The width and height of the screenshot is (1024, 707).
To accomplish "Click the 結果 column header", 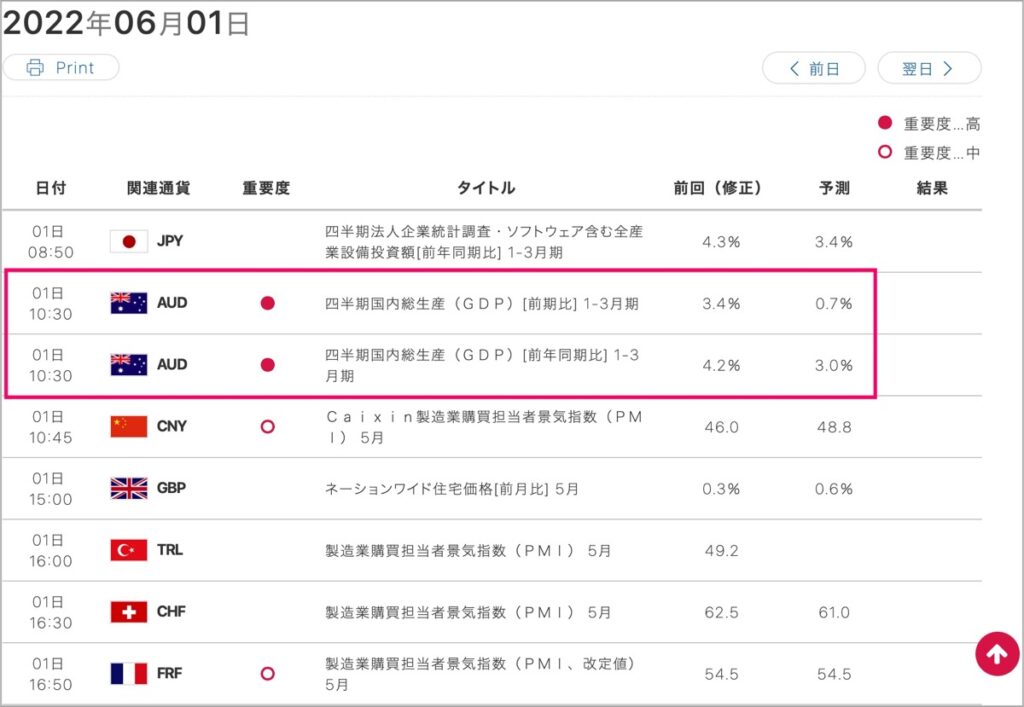I will click(932, 188).
